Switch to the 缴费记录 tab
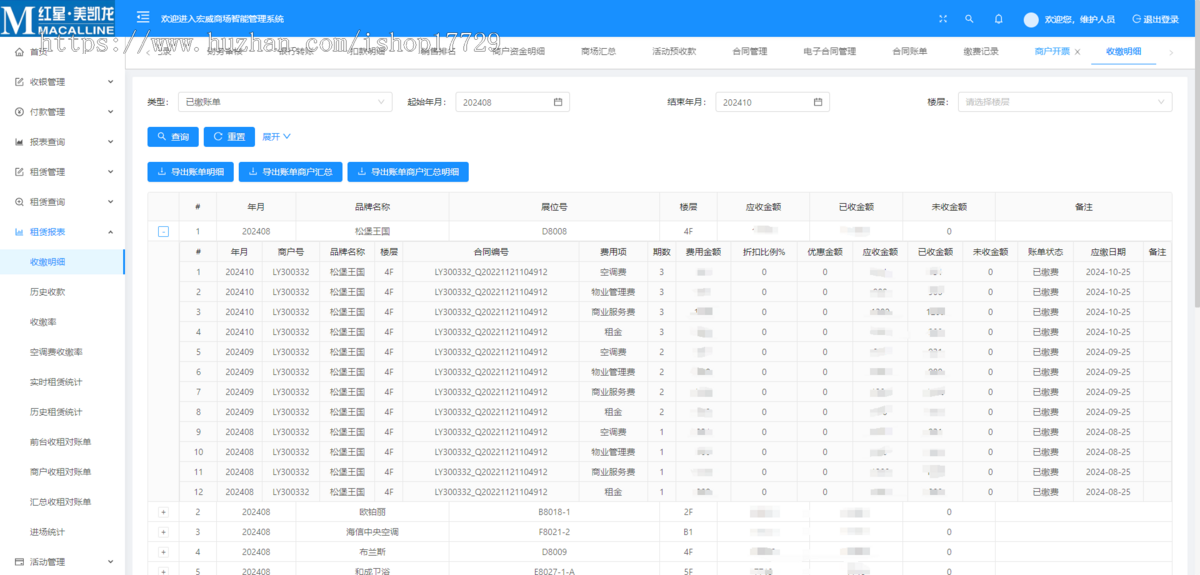Screen dimensions: 1200x575 click(981, 51)
